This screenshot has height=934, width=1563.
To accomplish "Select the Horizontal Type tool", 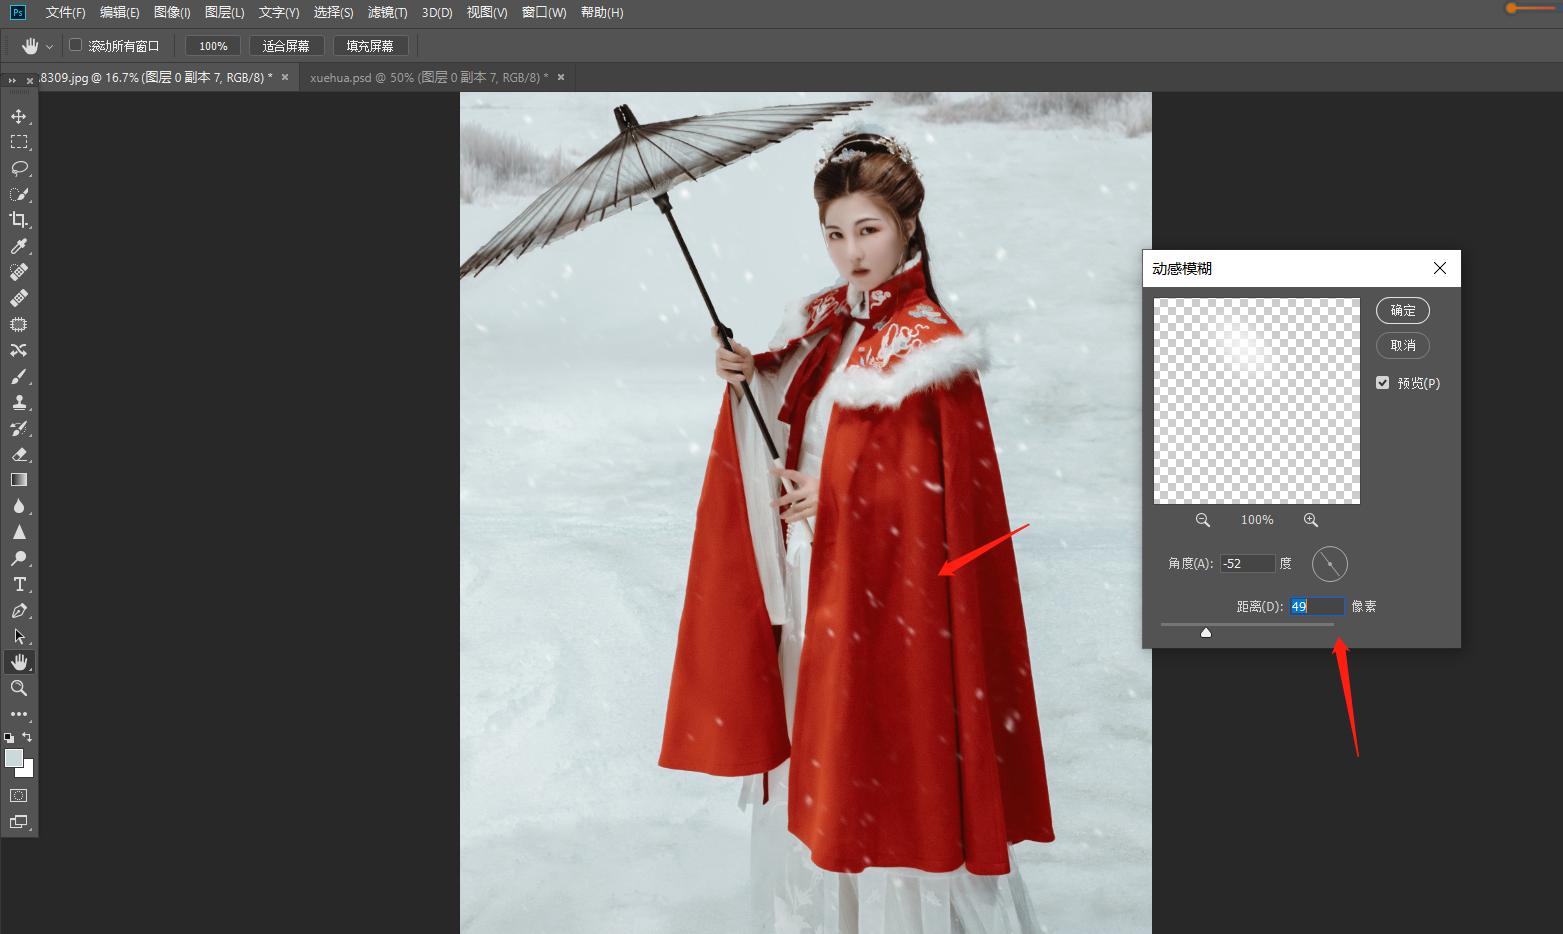I will [19, 584].
